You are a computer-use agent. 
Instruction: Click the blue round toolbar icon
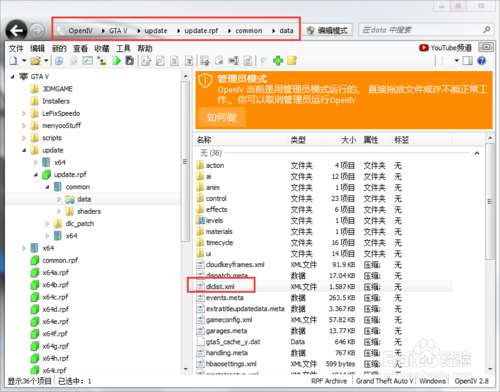[x=59, y=61]
